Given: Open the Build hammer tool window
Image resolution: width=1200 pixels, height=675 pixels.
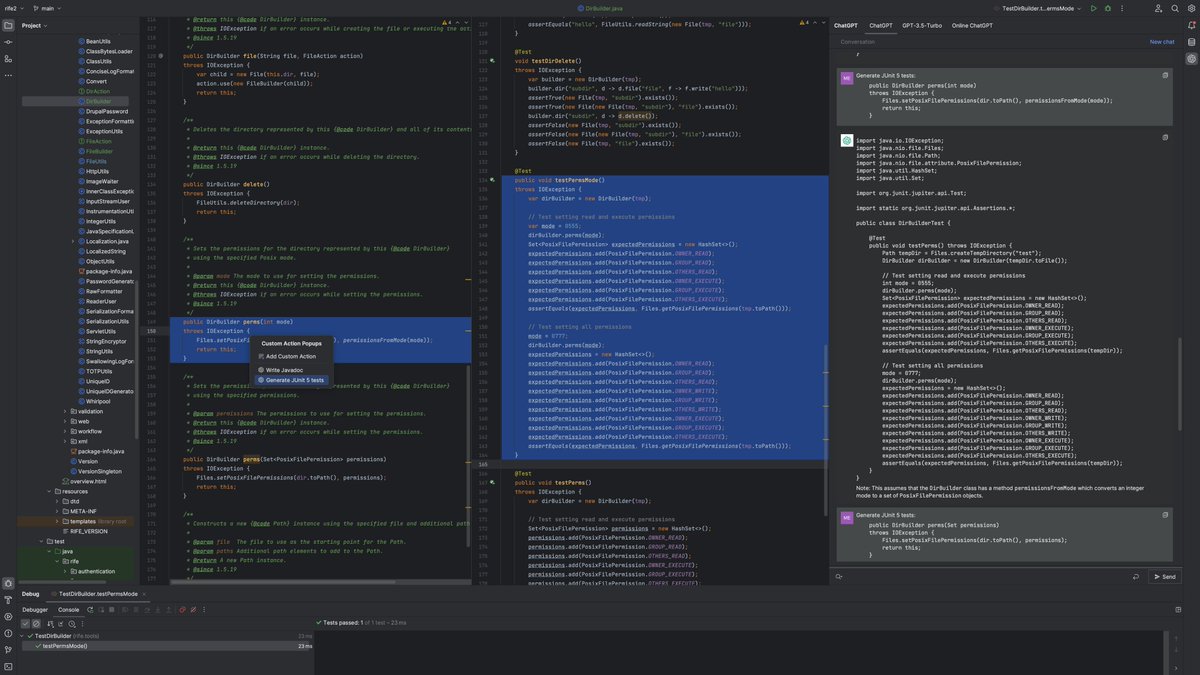Looking at the screenshot, I should [x=8, y=599].
